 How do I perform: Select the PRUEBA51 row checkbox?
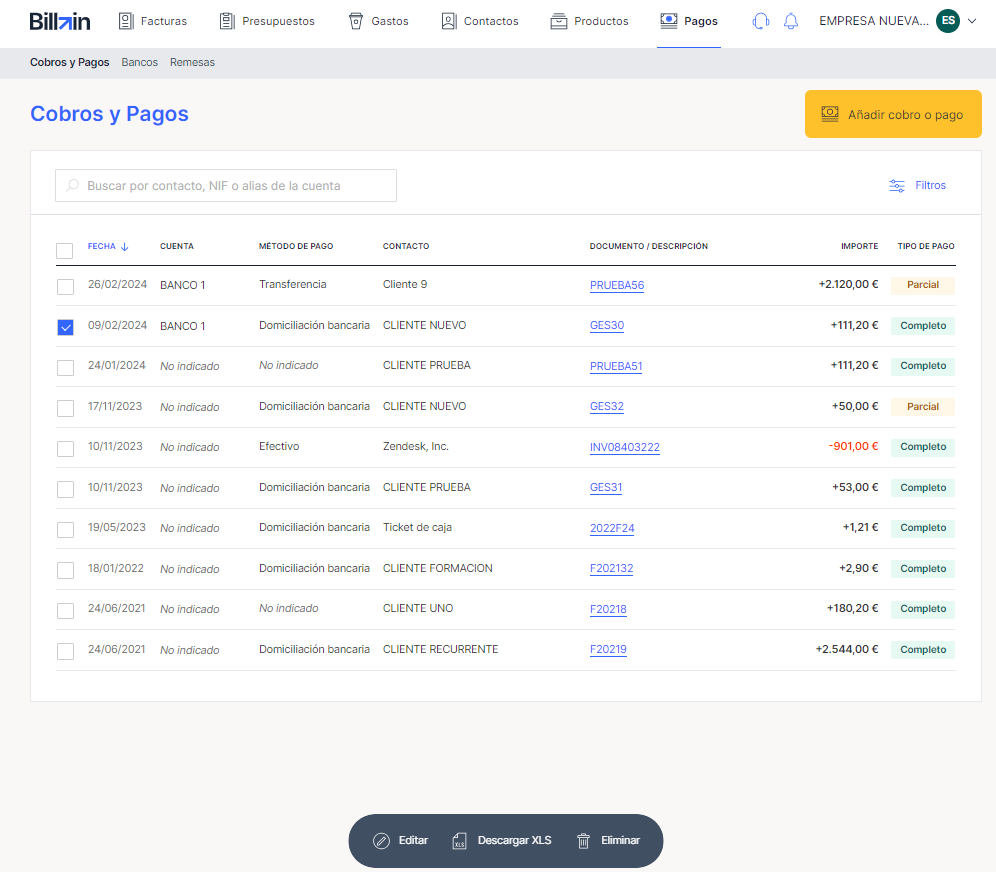[x=65, y=368]
